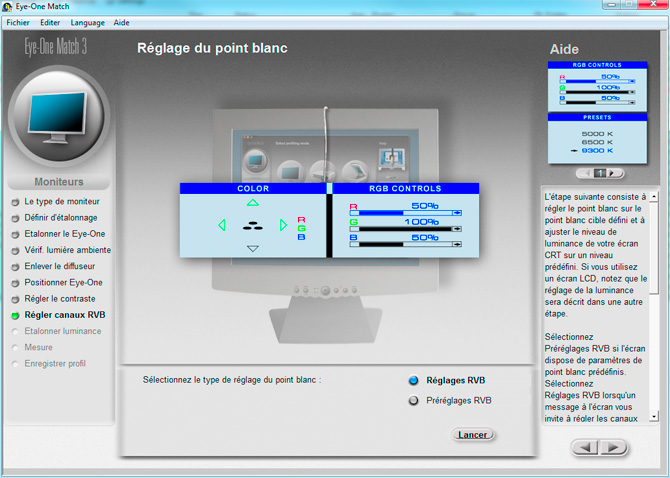Click the red R slider in RGB CONTROLS
670x478 pixels.
tap(406, 212)
